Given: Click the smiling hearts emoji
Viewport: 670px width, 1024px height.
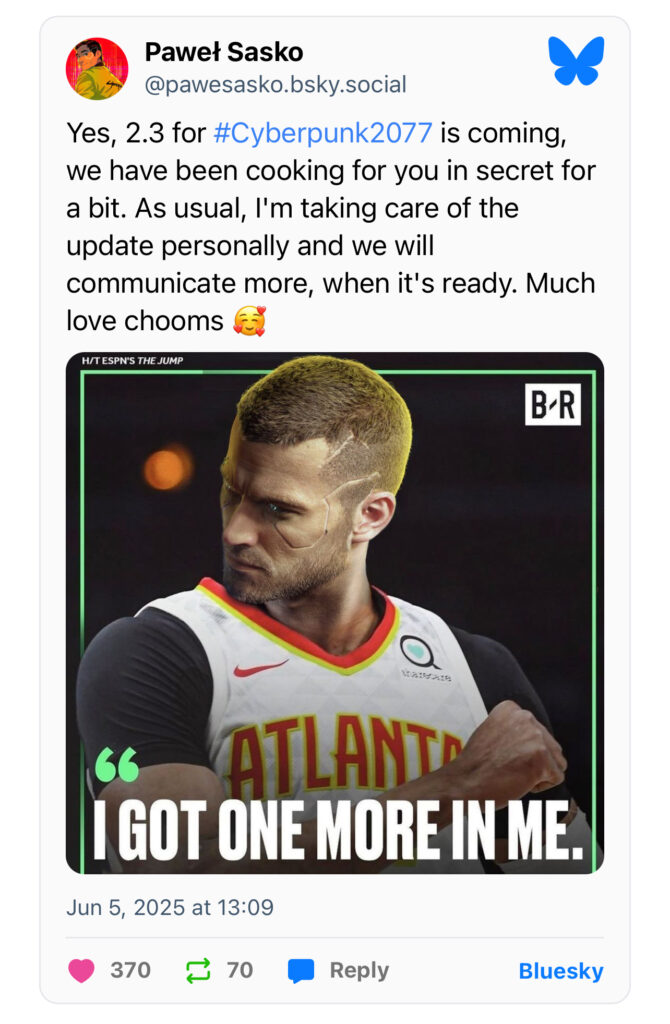Looking at the screenshot, I should pos(249,321).
